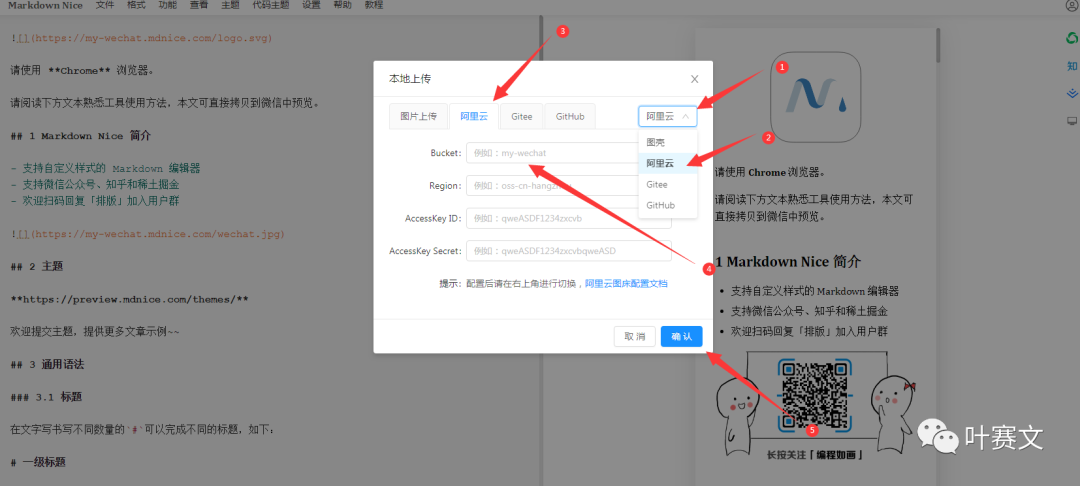Switch to the Gitee tab
The width and height of the screenshot is (1080, 486).
click(521, 116)
